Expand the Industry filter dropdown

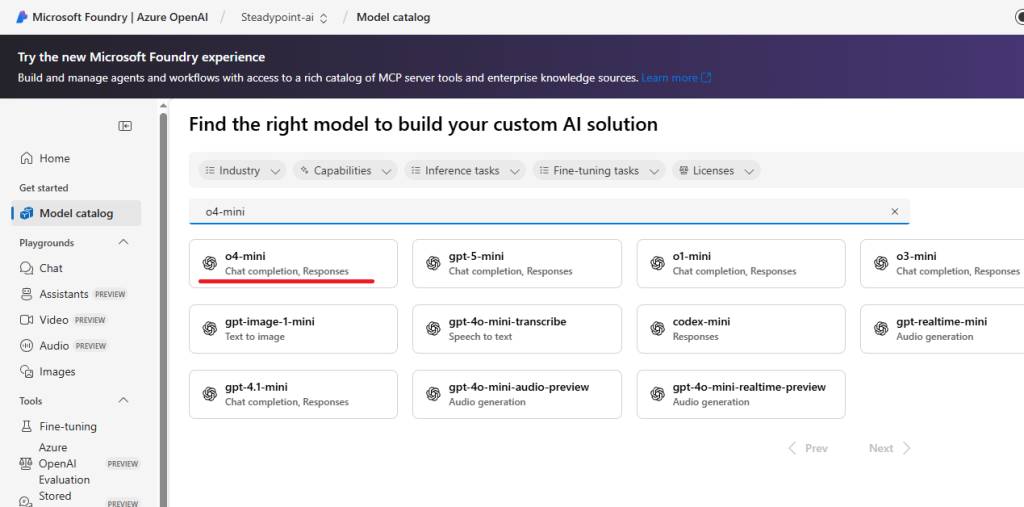pos(241,171)
